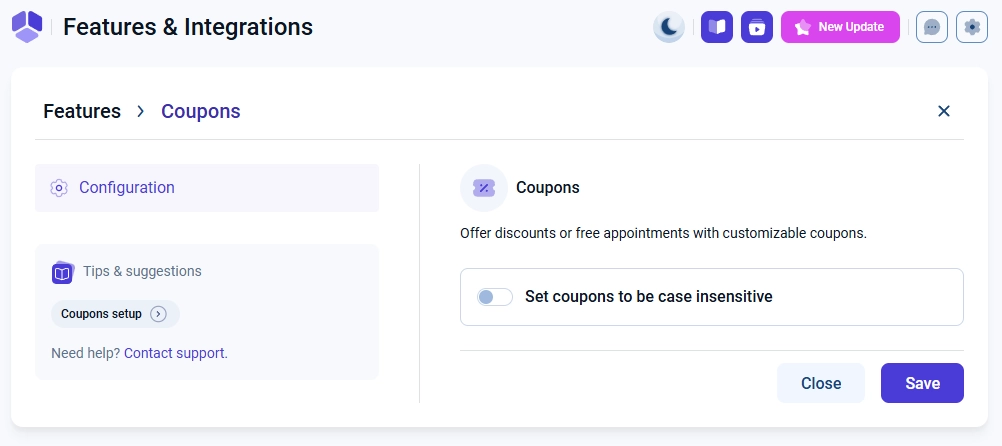Click the app logo in the header
This screenshot has width=1002, height=446.
click(28, 27)
